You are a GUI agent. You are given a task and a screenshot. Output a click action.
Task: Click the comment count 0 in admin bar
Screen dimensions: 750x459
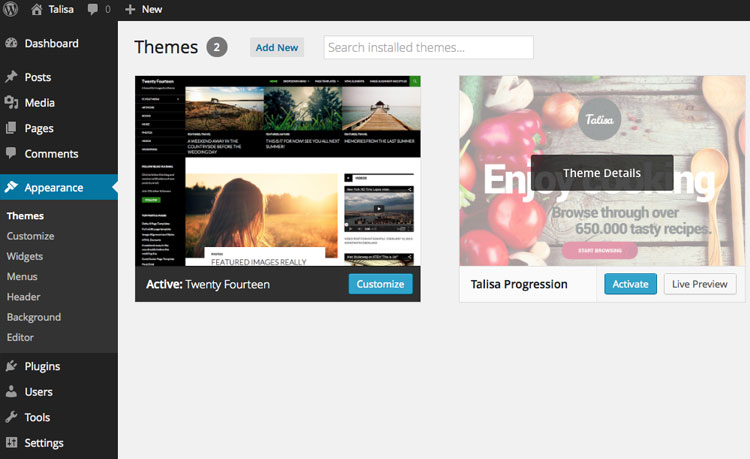coord(108,10)
